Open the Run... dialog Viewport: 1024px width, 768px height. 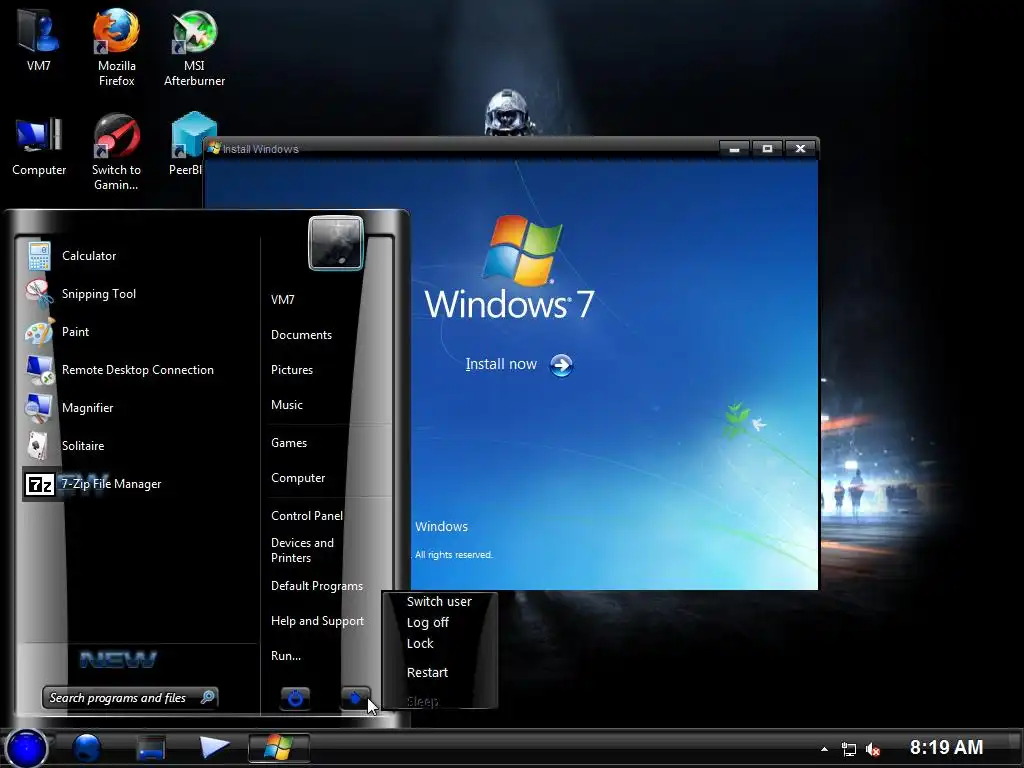(x=286, y=656)
